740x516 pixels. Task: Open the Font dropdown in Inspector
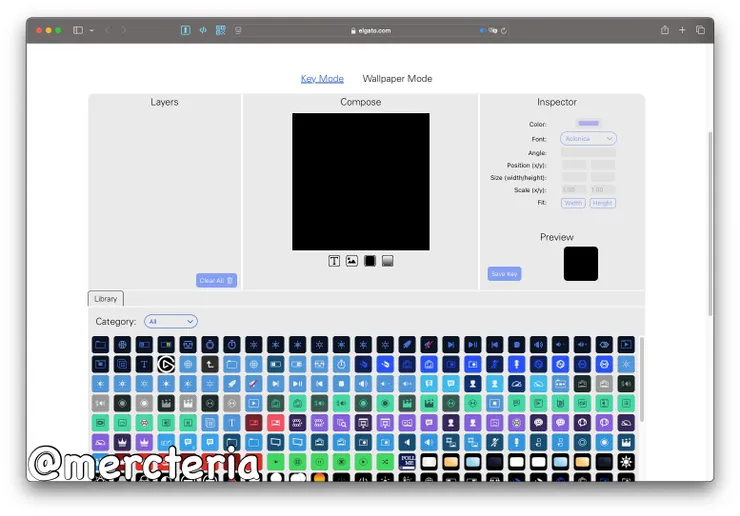pyautogui.click(x=589, y=138)
